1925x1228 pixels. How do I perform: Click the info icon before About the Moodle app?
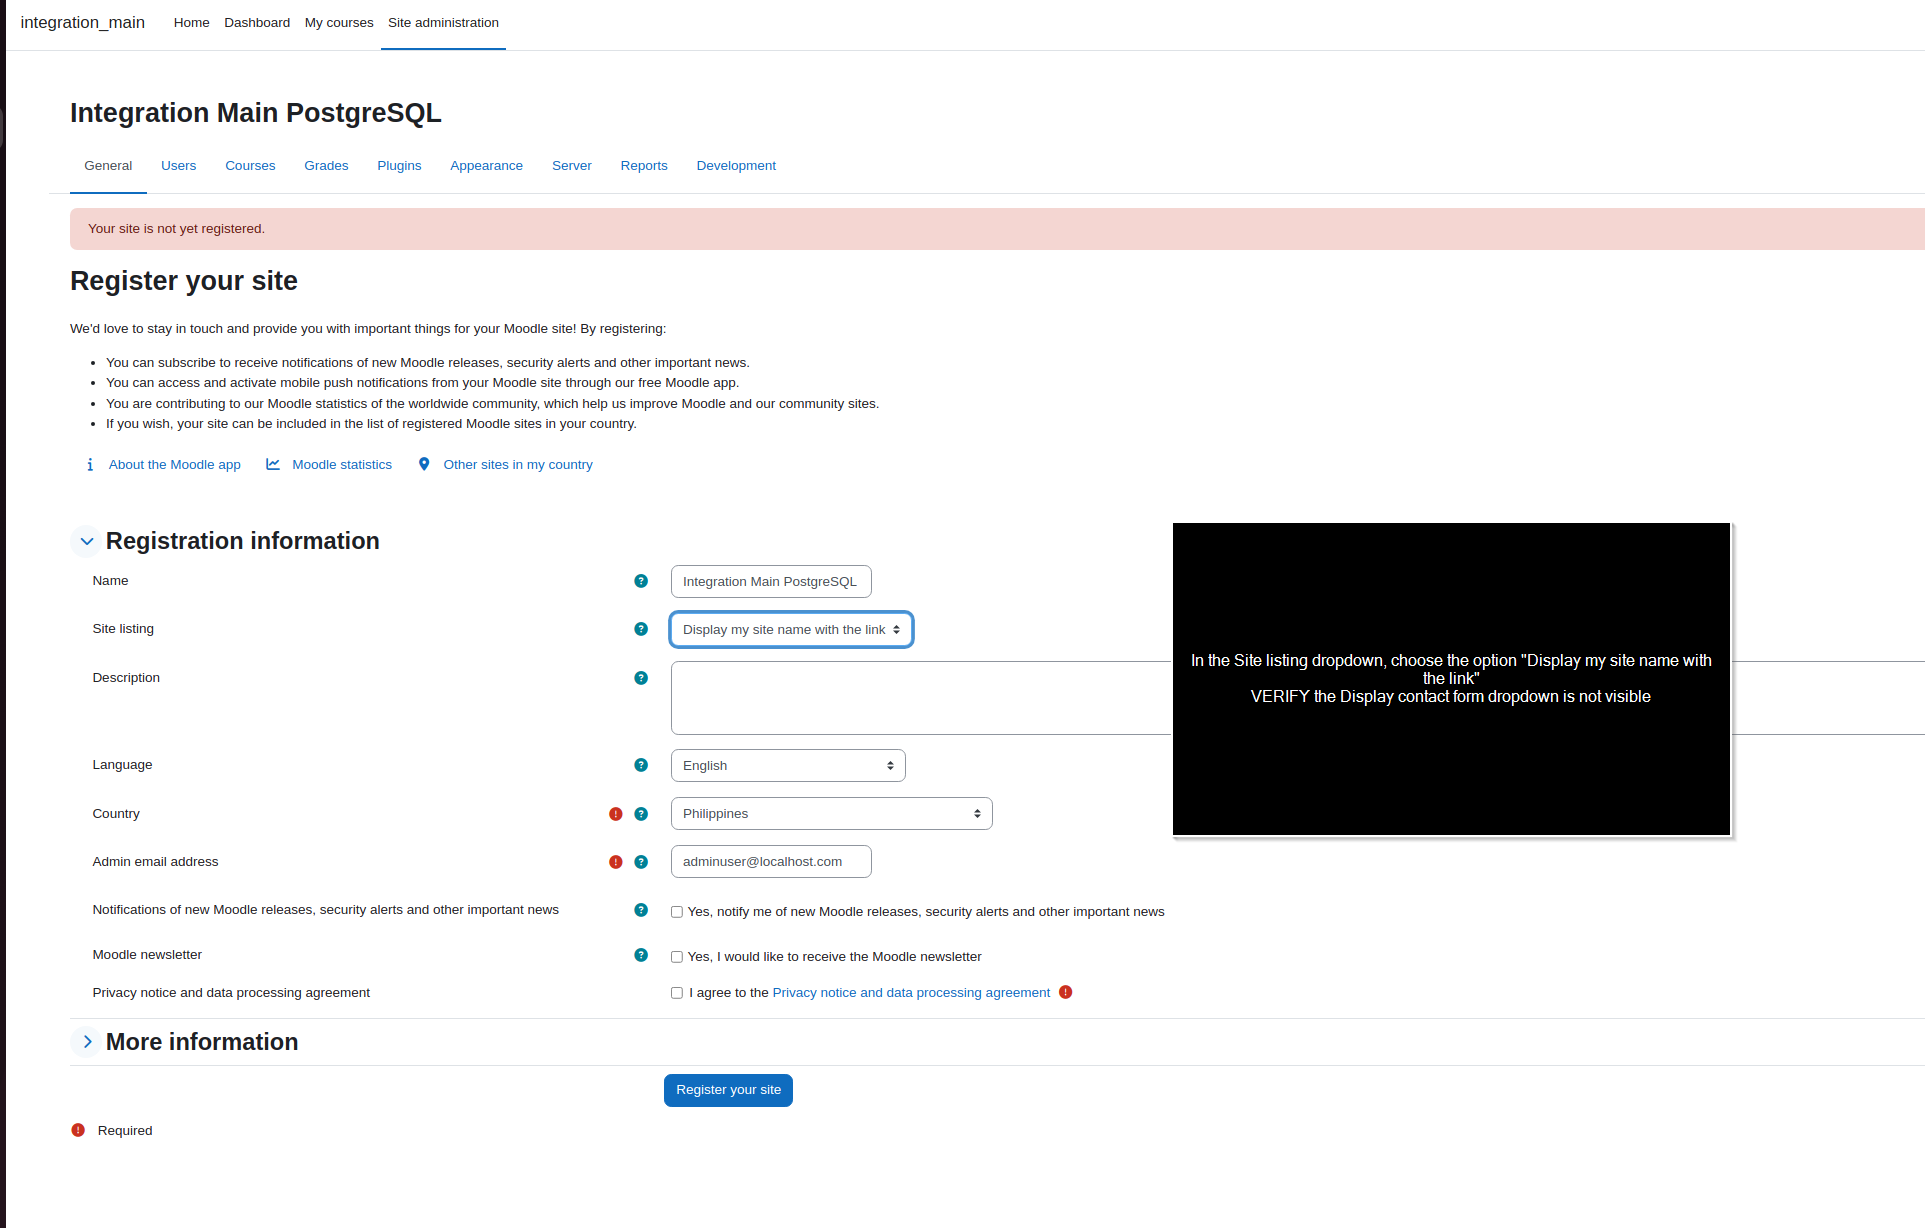(x=90, y=465)
